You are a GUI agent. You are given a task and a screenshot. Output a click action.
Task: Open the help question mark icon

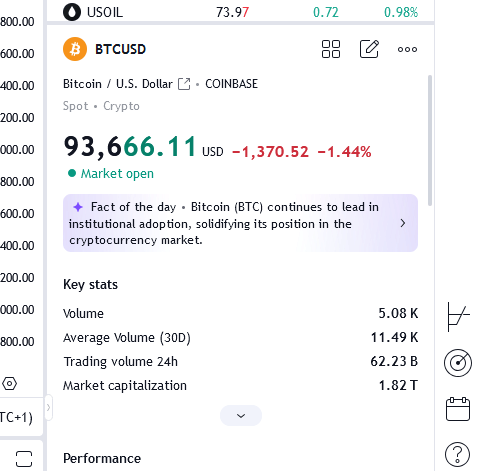pos(457,454)
